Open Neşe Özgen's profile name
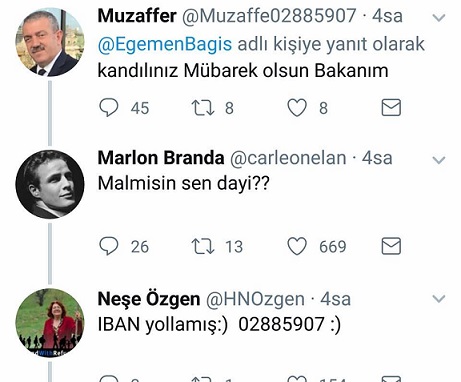Screen dimensions: 461x382 click(149, 299)
